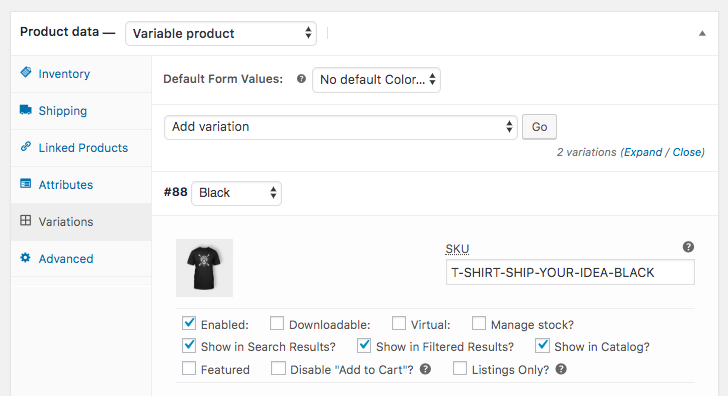Check Disable Add to Cart checkbox
This screenshot has width=728, height=396.
[x=278, y=369]
